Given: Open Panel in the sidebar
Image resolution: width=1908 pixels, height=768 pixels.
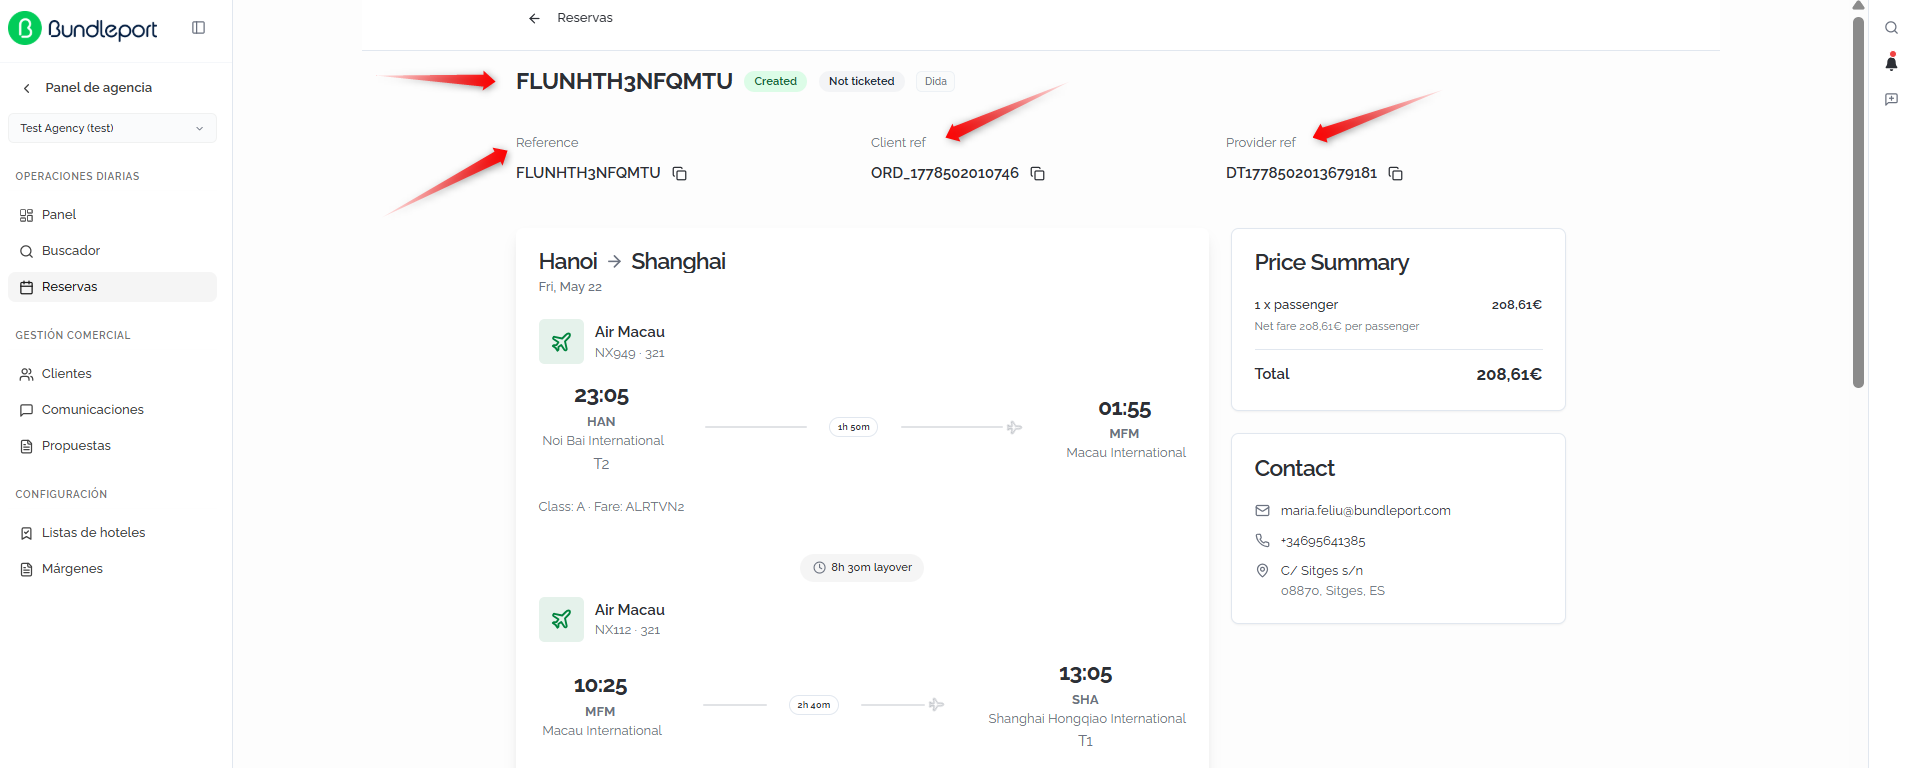Looking at the screenshot, I should pos(112,215).
